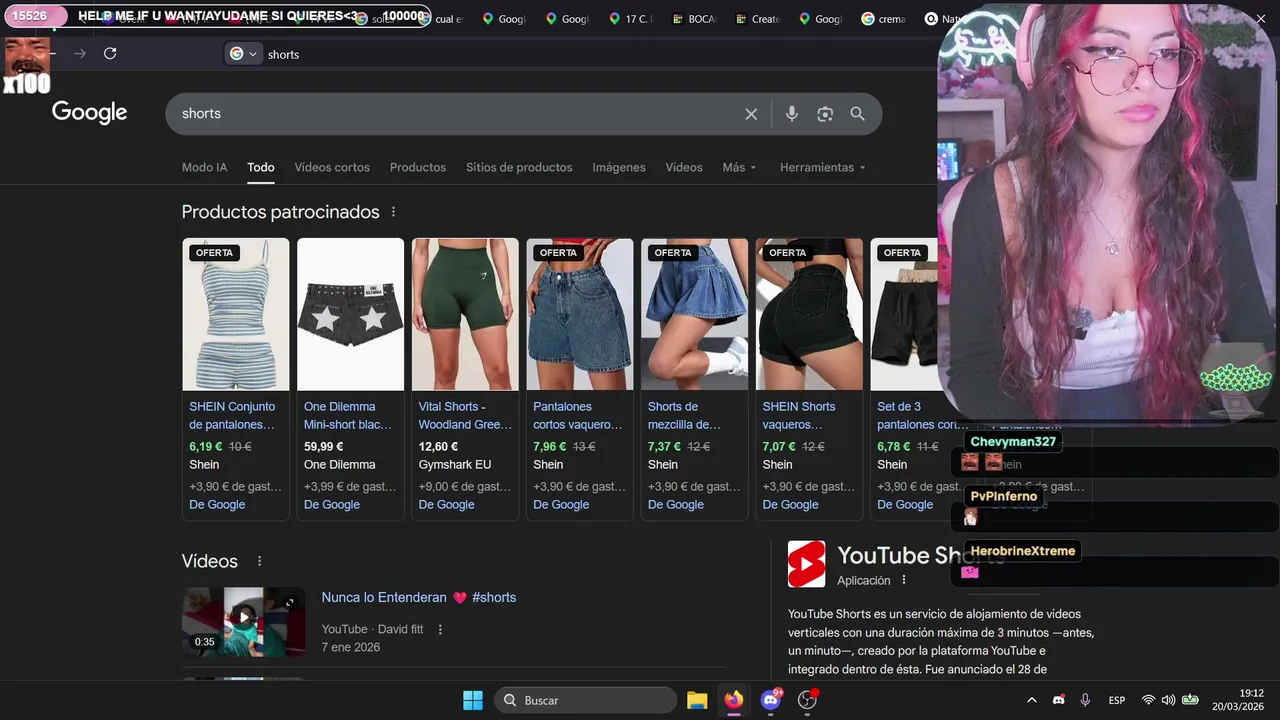Screen dimensions: 1280x720
Task: Click the black star shorts product image
Action: (x=350, y=314)
